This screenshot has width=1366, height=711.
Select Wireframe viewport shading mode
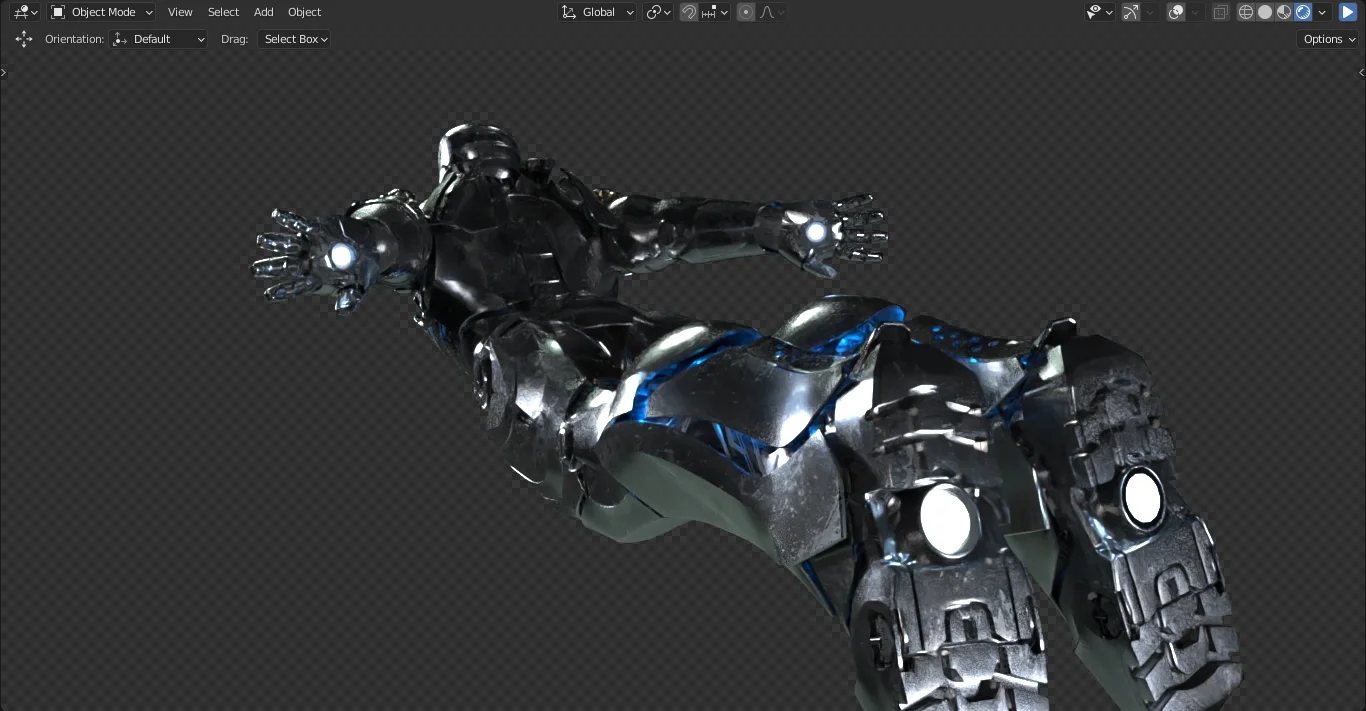(x=1245, y=12)
